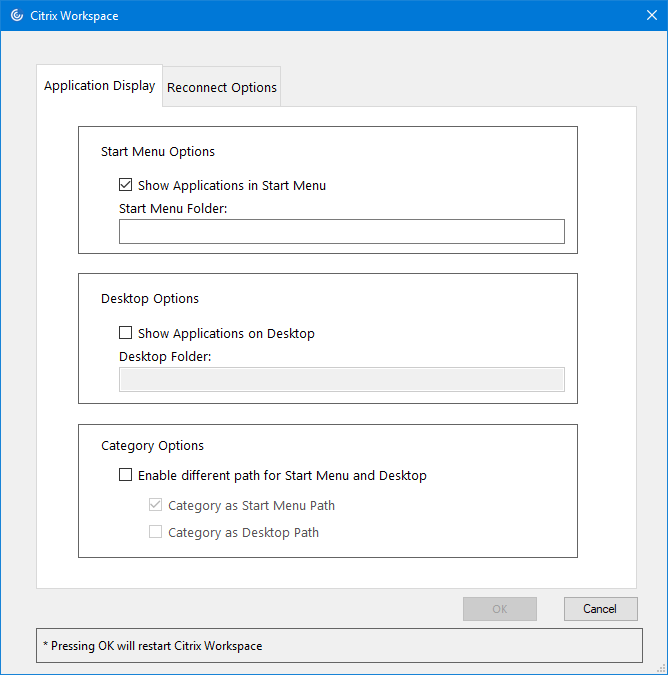Click the Category Options heading
This screenshot has height=675, width=668.
pyautogui.click(x=152, y=446)
